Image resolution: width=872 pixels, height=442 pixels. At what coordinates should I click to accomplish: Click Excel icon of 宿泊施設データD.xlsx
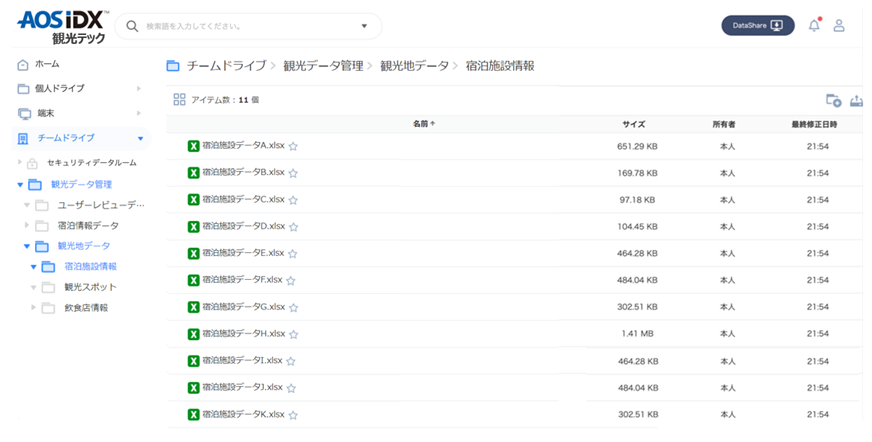(x=193, y=227)
